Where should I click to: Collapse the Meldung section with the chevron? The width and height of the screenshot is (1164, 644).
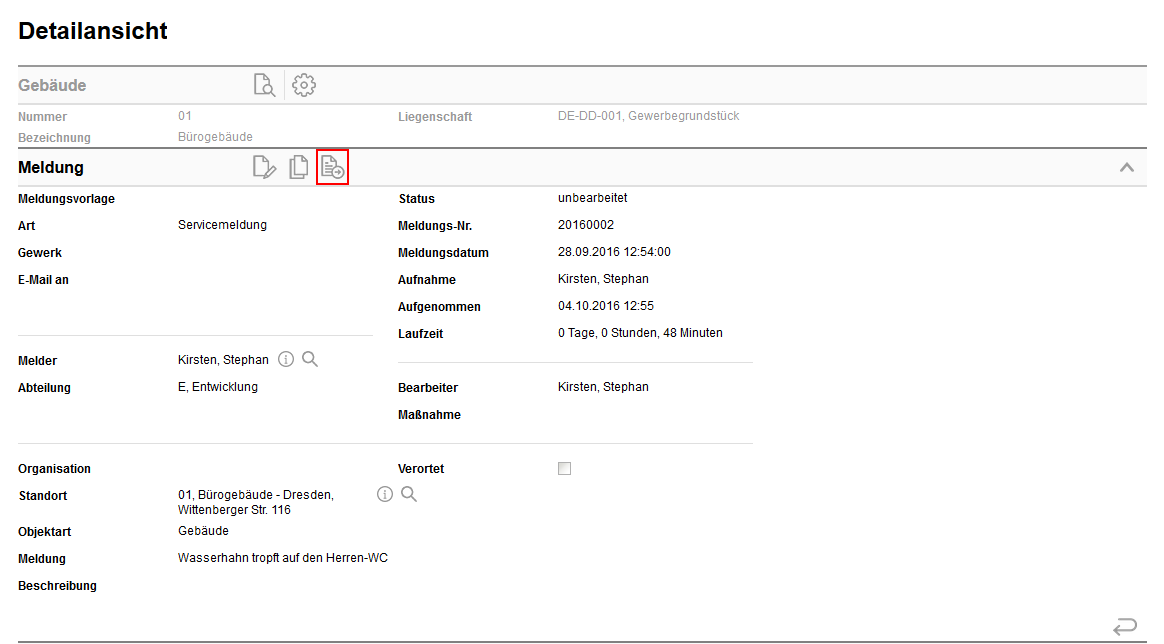click(x=1126, y=167)
